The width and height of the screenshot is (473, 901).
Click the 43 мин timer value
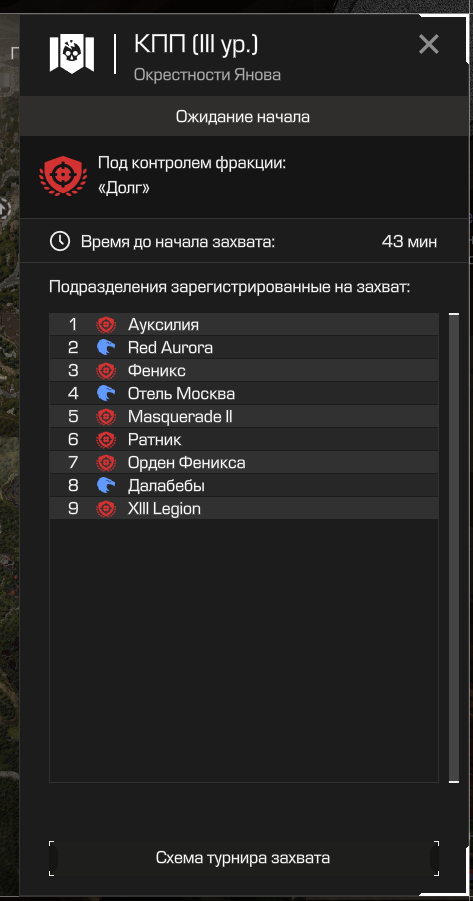[x=409, y=242]
